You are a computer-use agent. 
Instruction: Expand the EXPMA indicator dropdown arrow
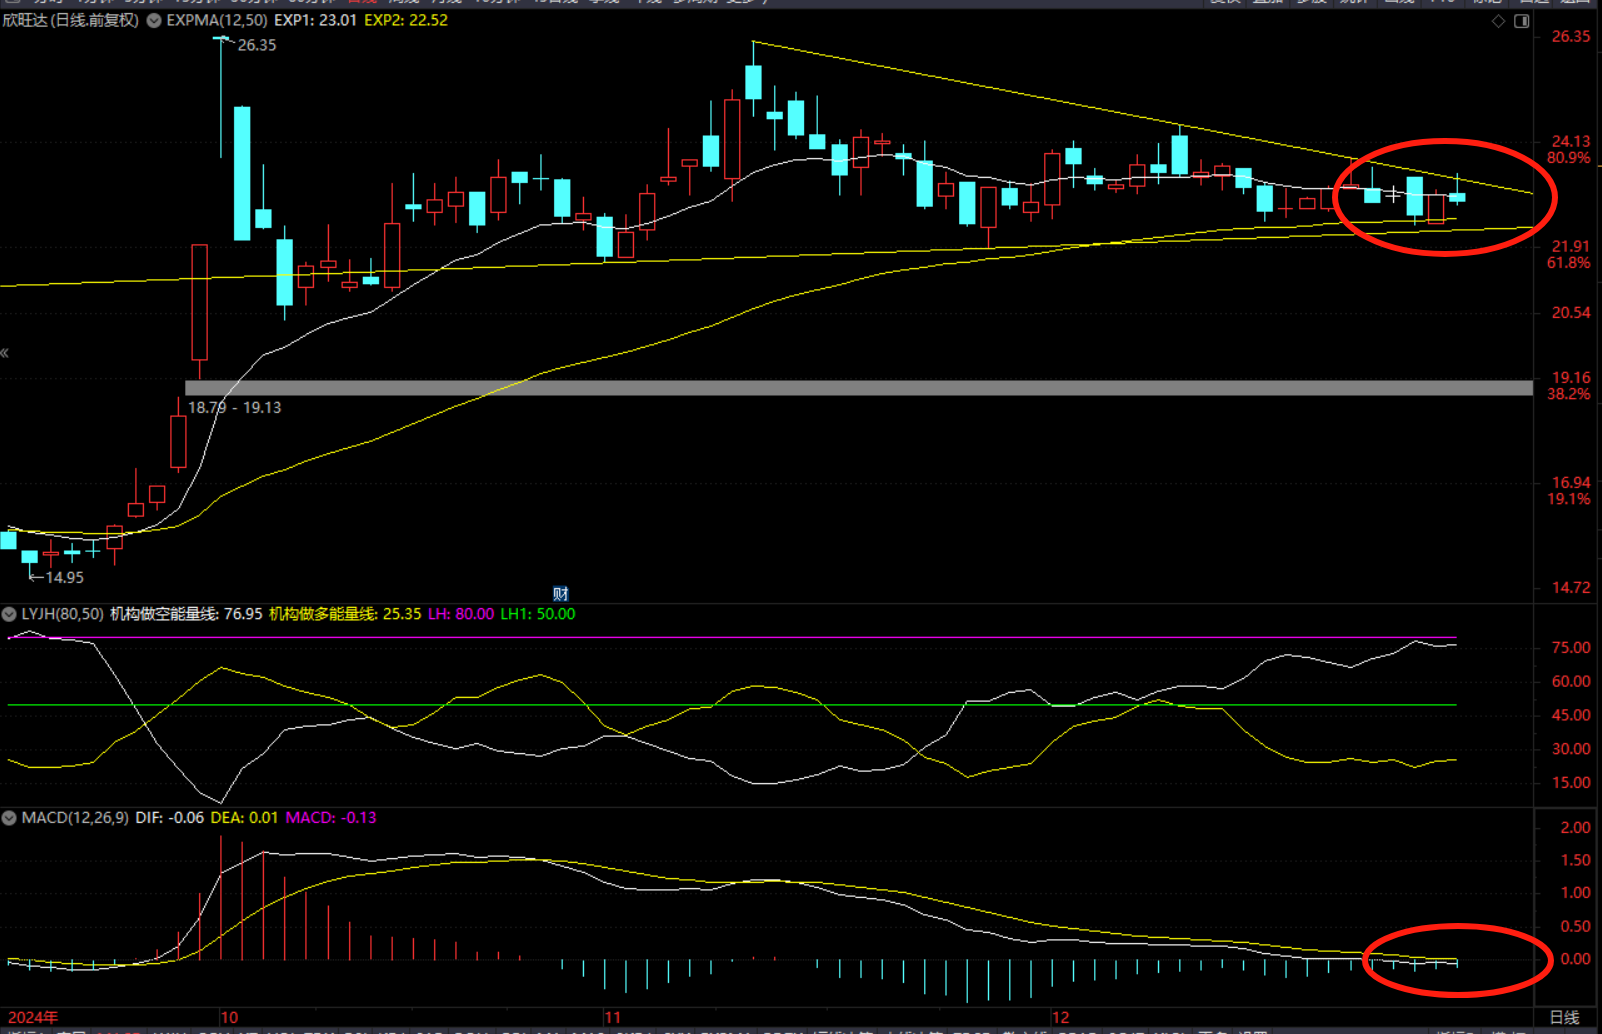(154, 20)
